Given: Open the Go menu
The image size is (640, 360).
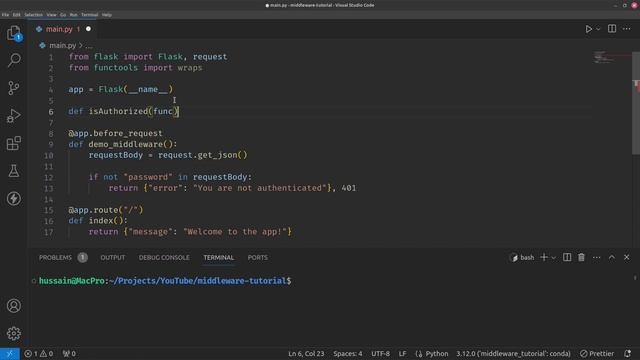Looking at the screenshot, I should coord(63,15).
